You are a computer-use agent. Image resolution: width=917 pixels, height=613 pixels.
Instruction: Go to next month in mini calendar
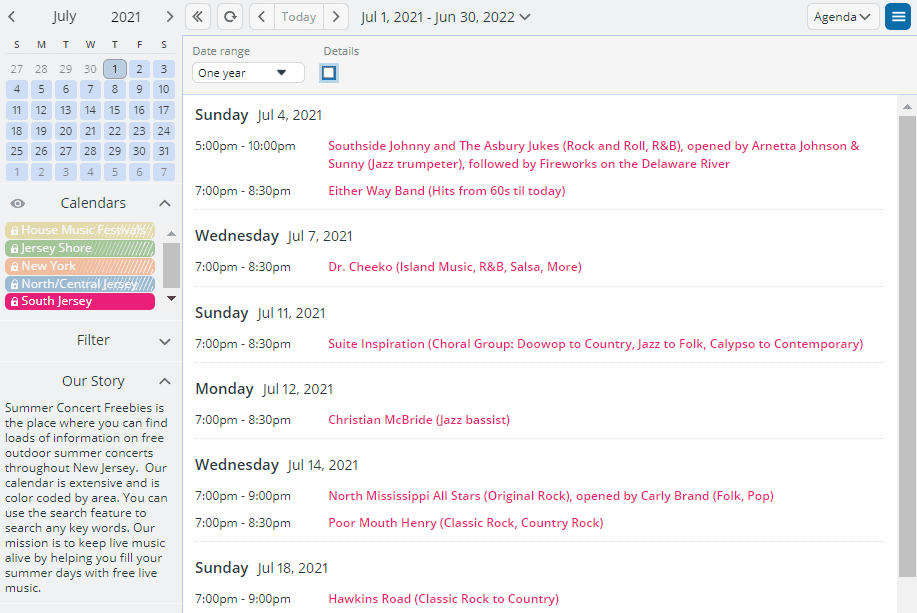[169, 17]
